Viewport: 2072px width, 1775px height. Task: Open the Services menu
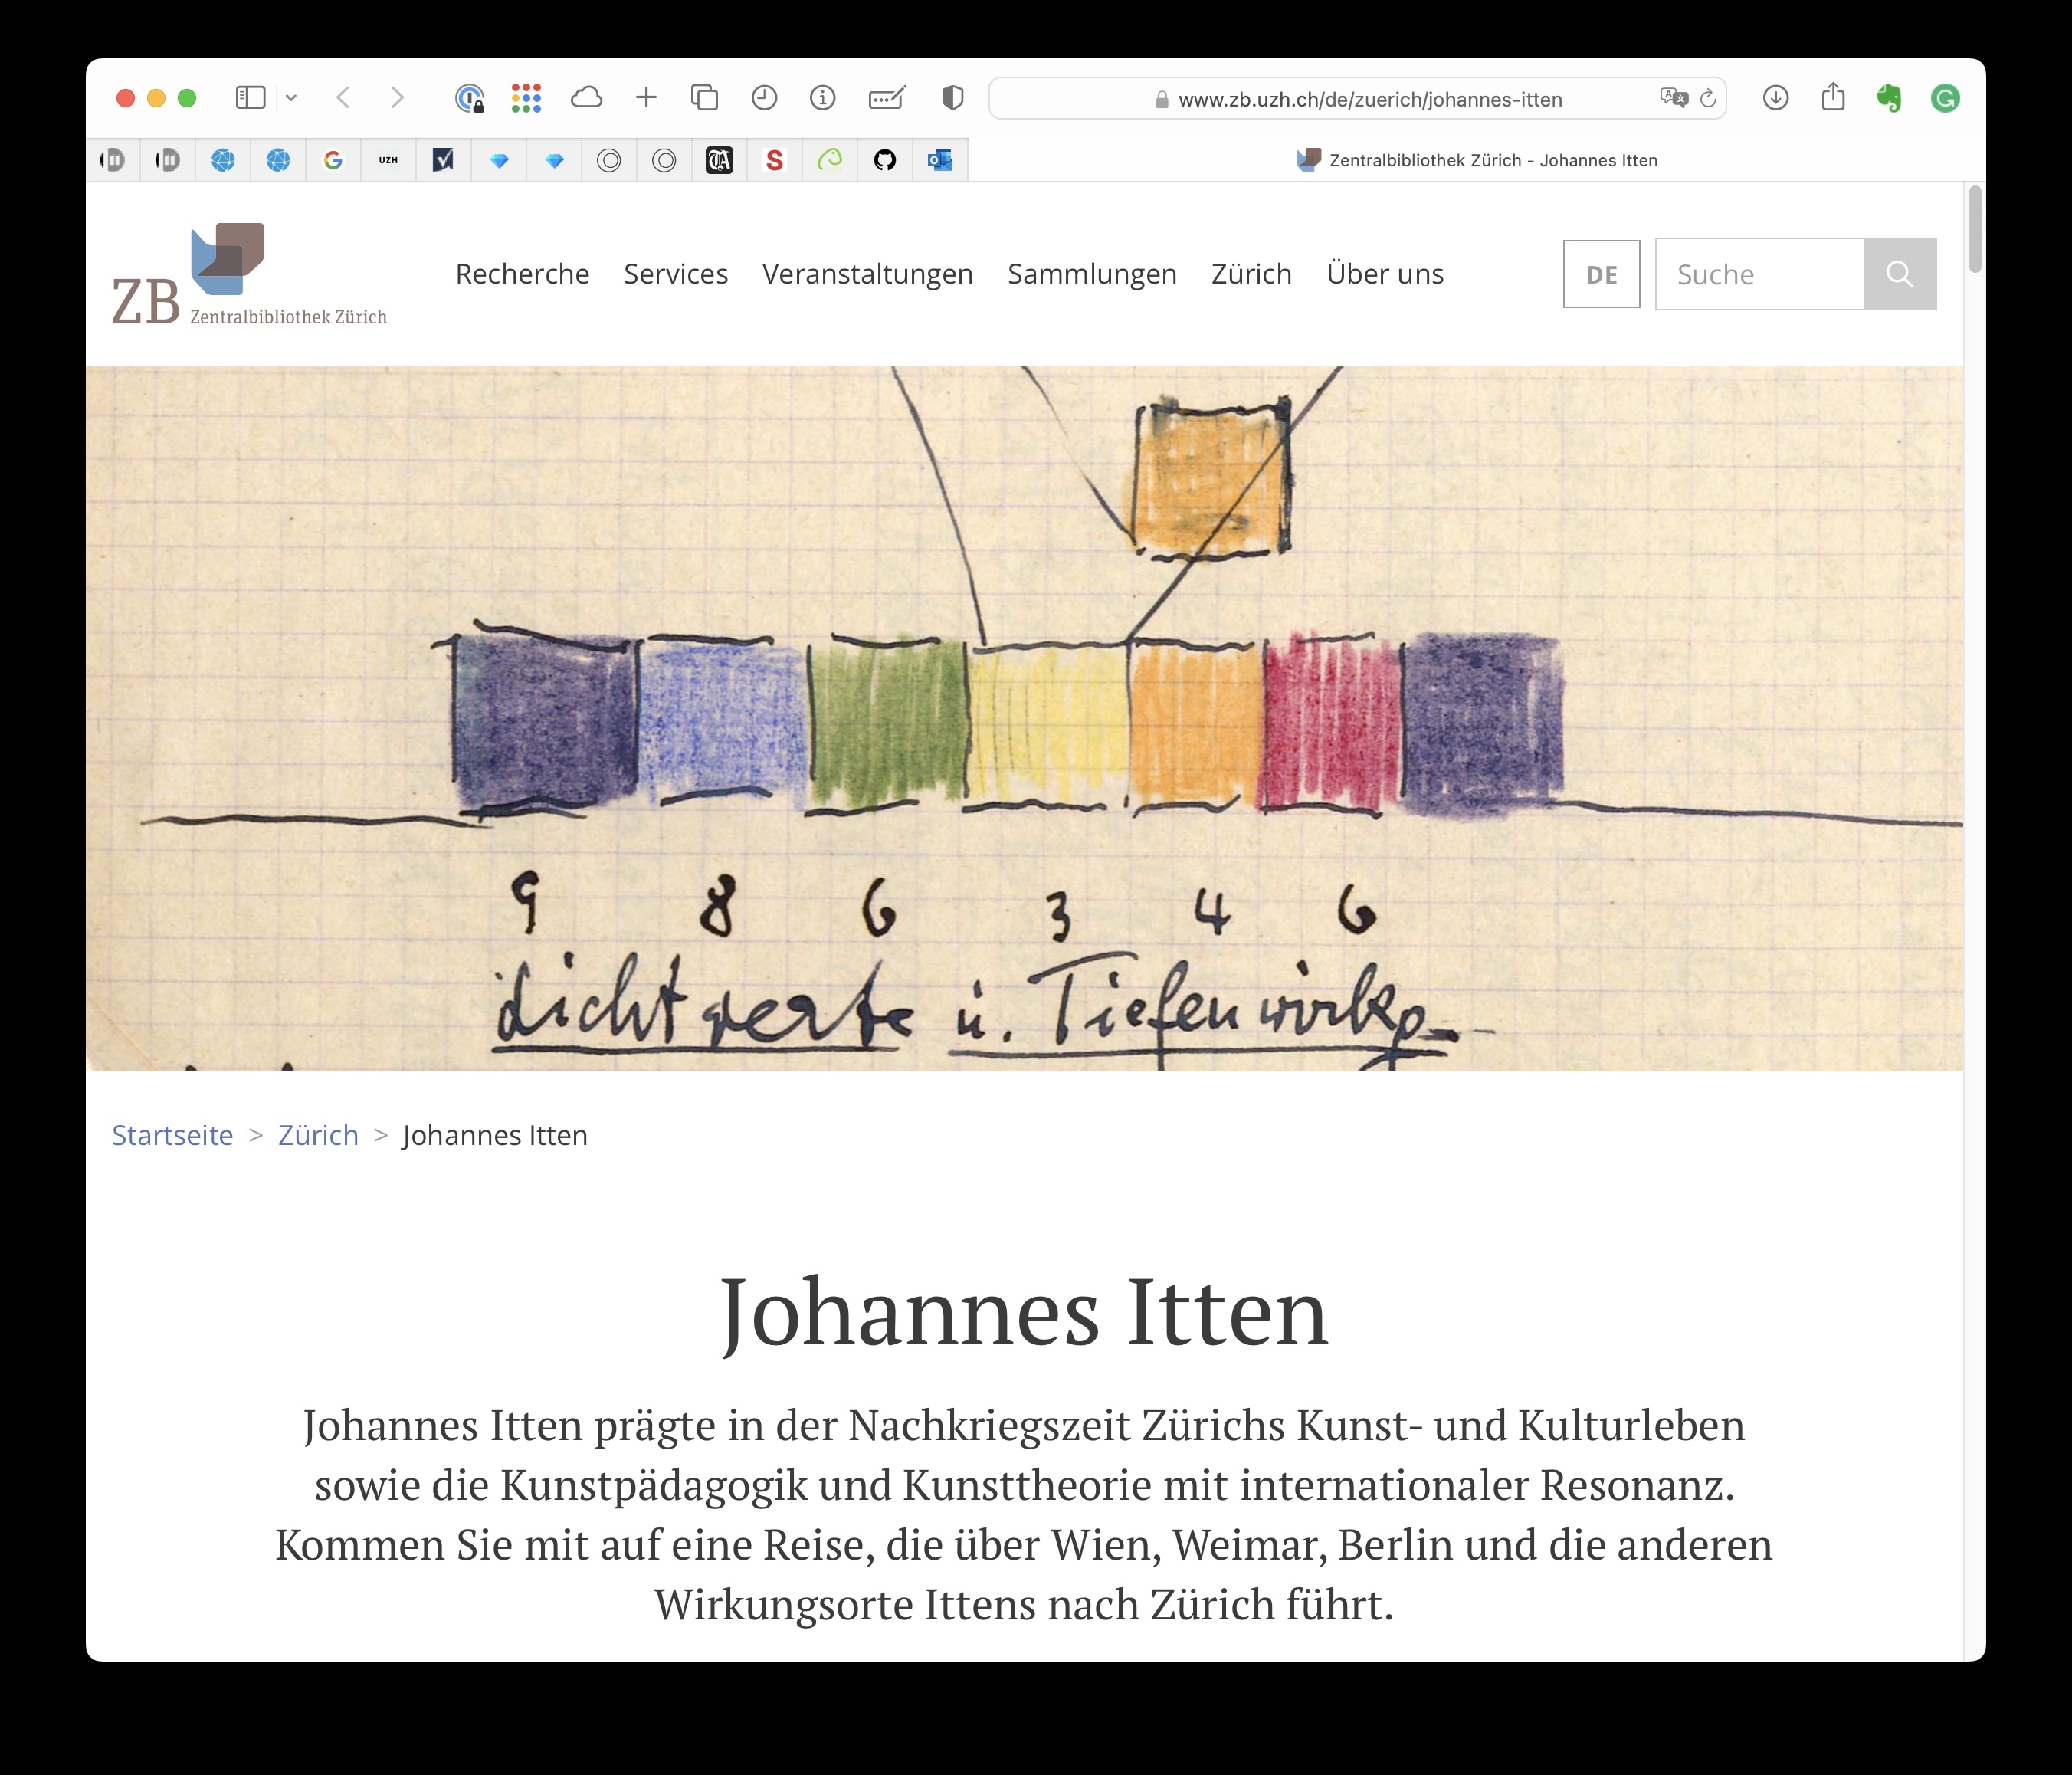[x=676, y=274]
